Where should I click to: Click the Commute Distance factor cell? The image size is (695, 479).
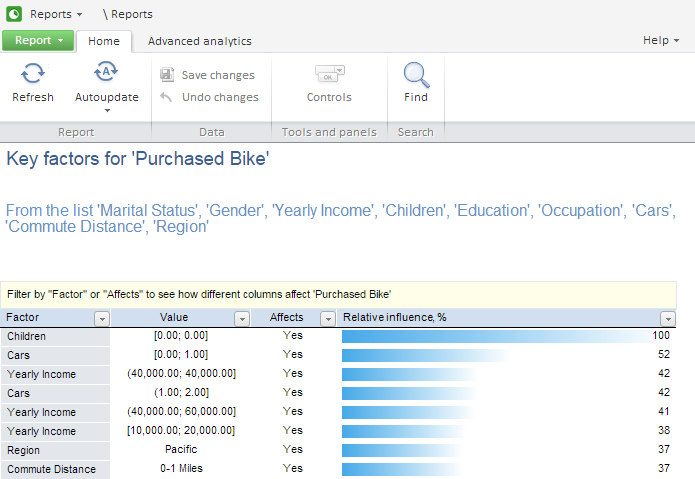(x=55, y=469)
